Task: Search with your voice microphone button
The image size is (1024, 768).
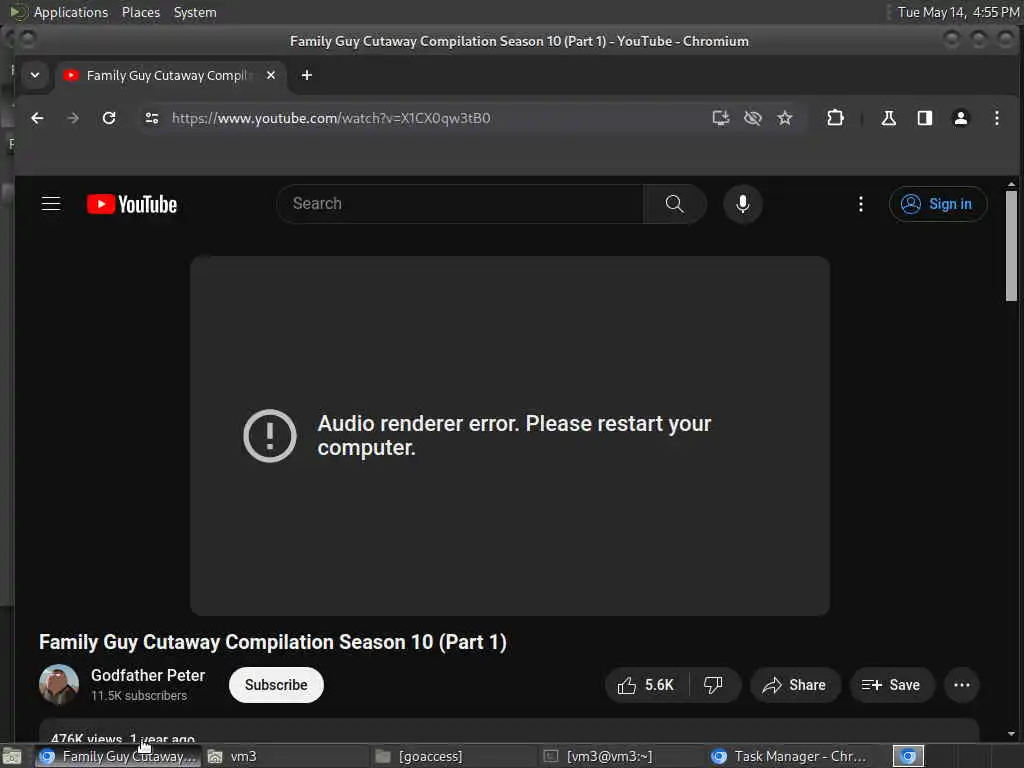Action: point(743,204)
